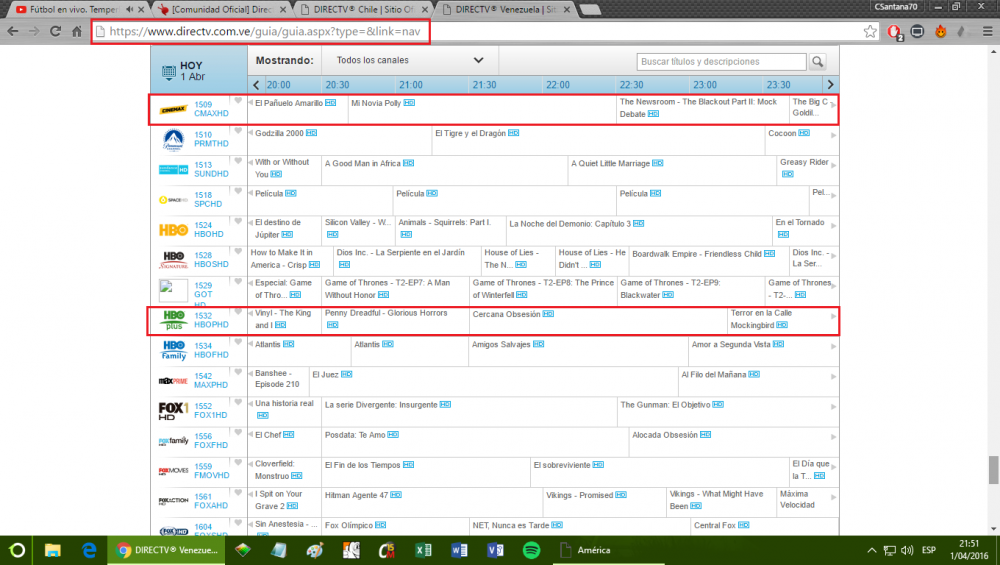This screenshot has height=565, width=1000.
Task: Open the 'Mi Novia Polly' program
Action: 376,103
